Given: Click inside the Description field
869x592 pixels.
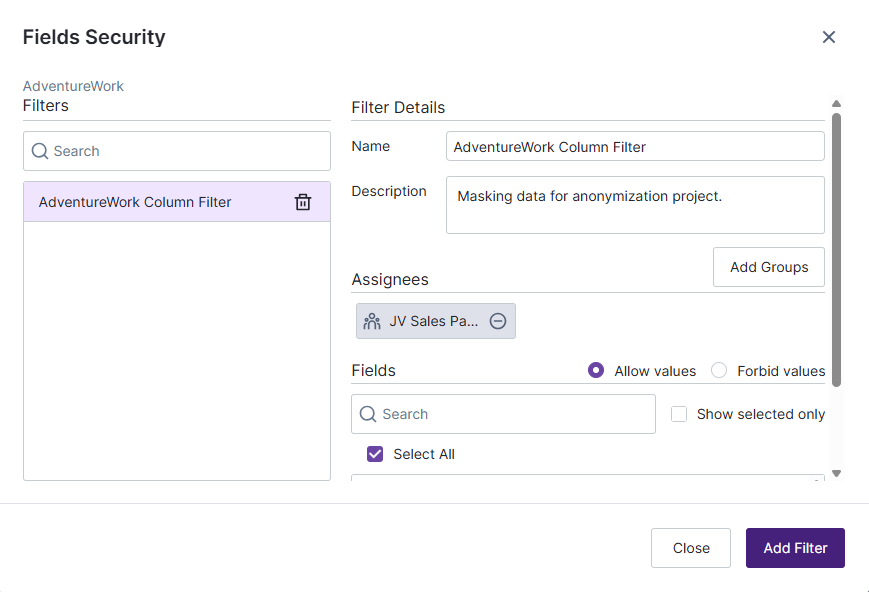Looking at the screenshot, I should point(634,204).
